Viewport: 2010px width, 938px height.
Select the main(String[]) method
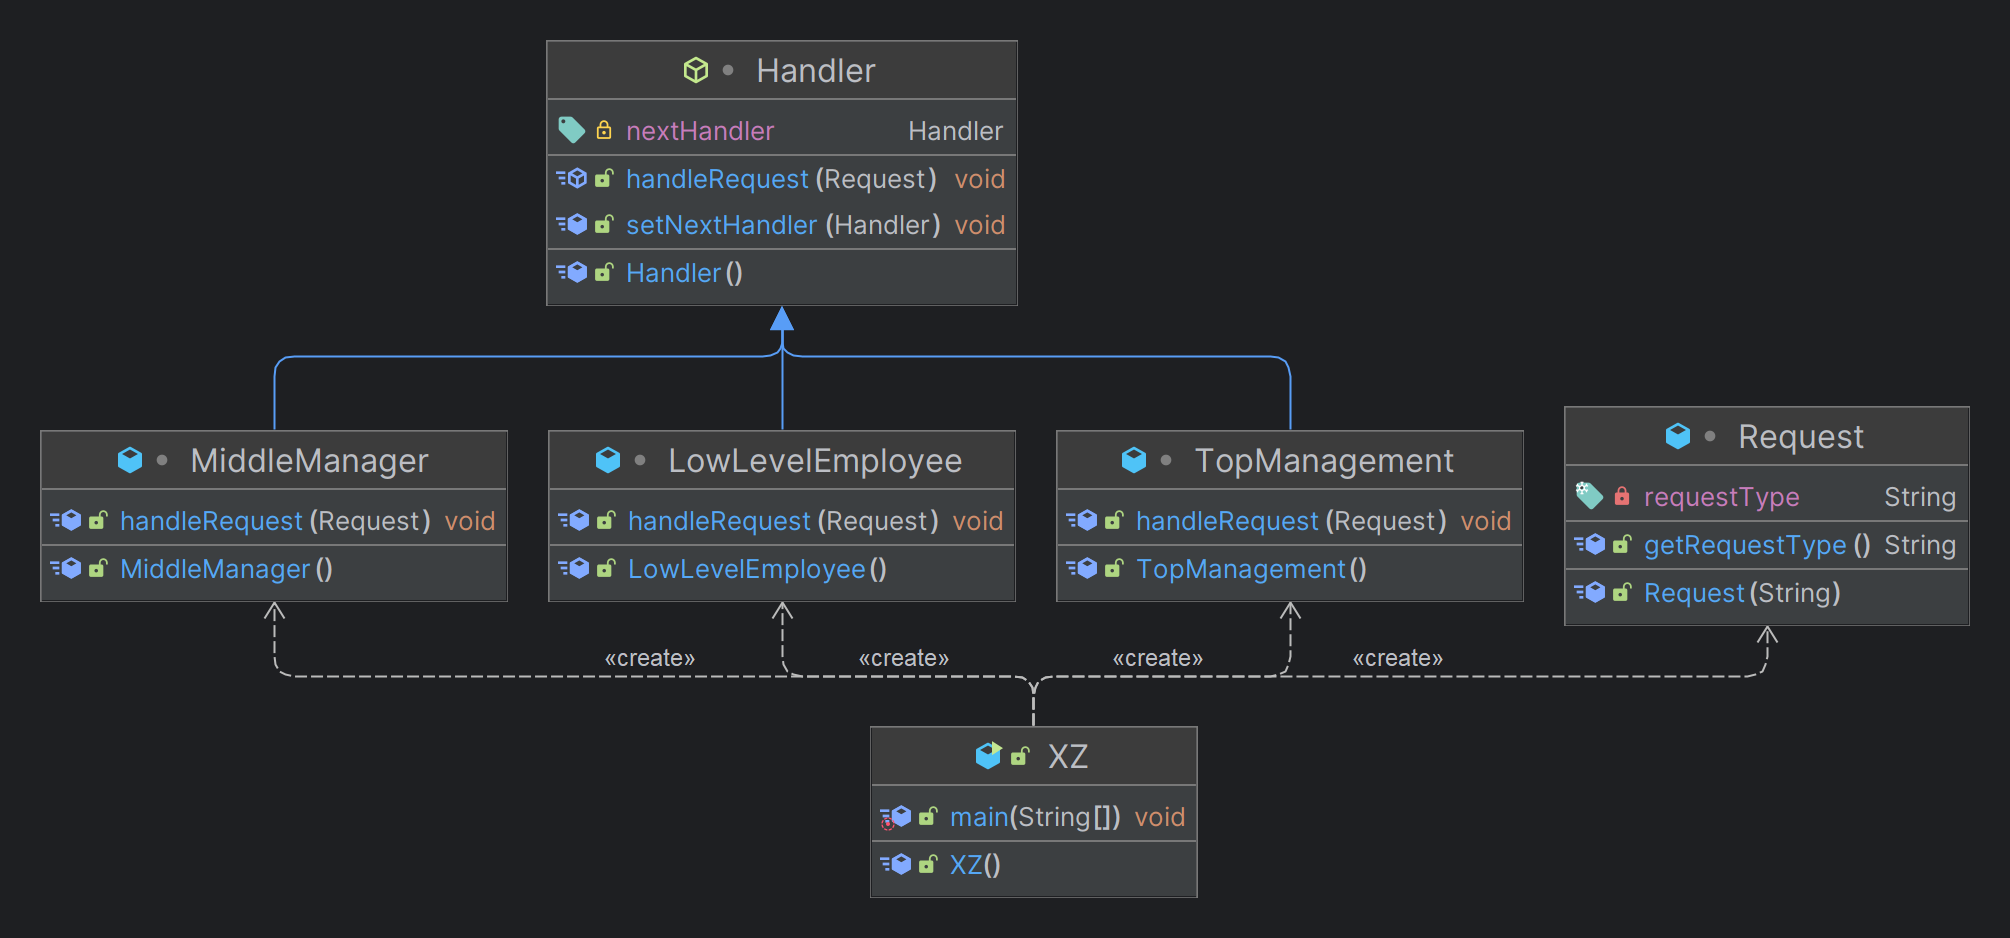(1034, 817)
